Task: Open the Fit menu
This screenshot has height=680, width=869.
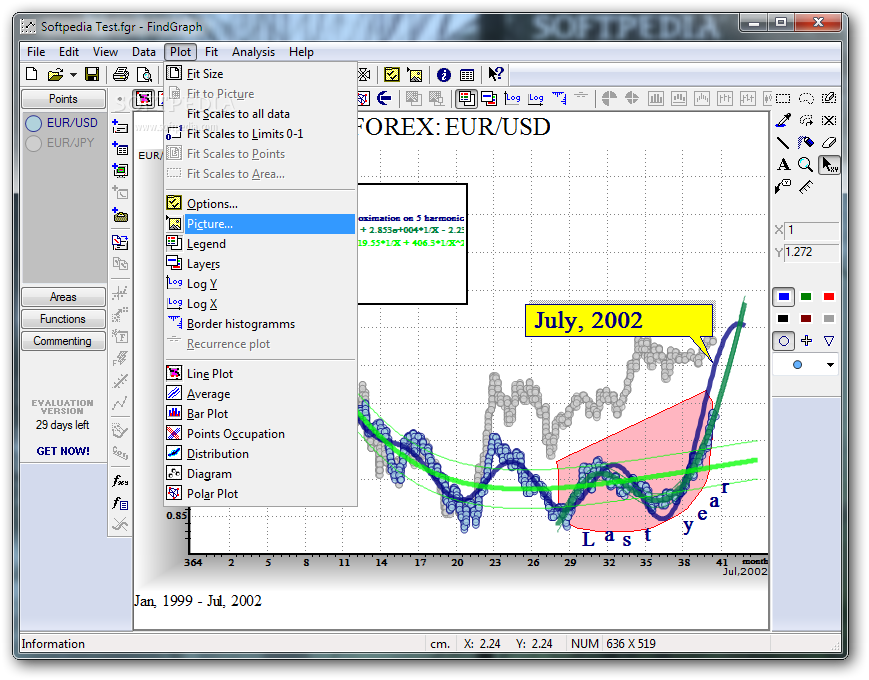Action: [211, 52]
